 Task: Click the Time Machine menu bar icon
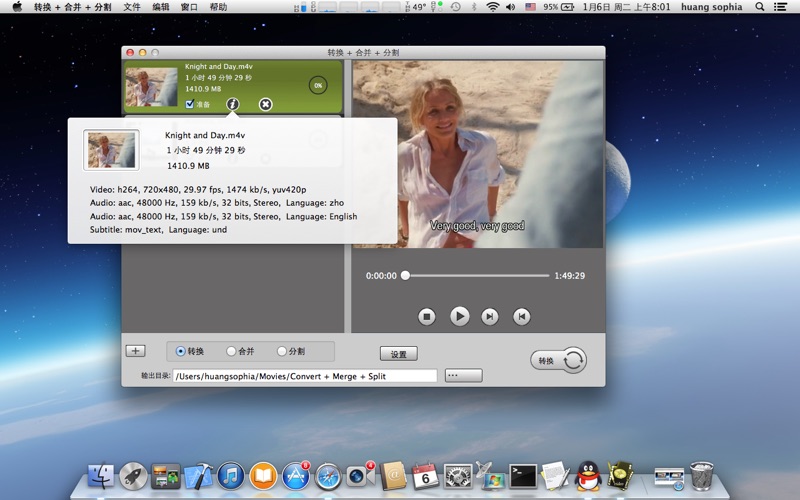point(456,7)
